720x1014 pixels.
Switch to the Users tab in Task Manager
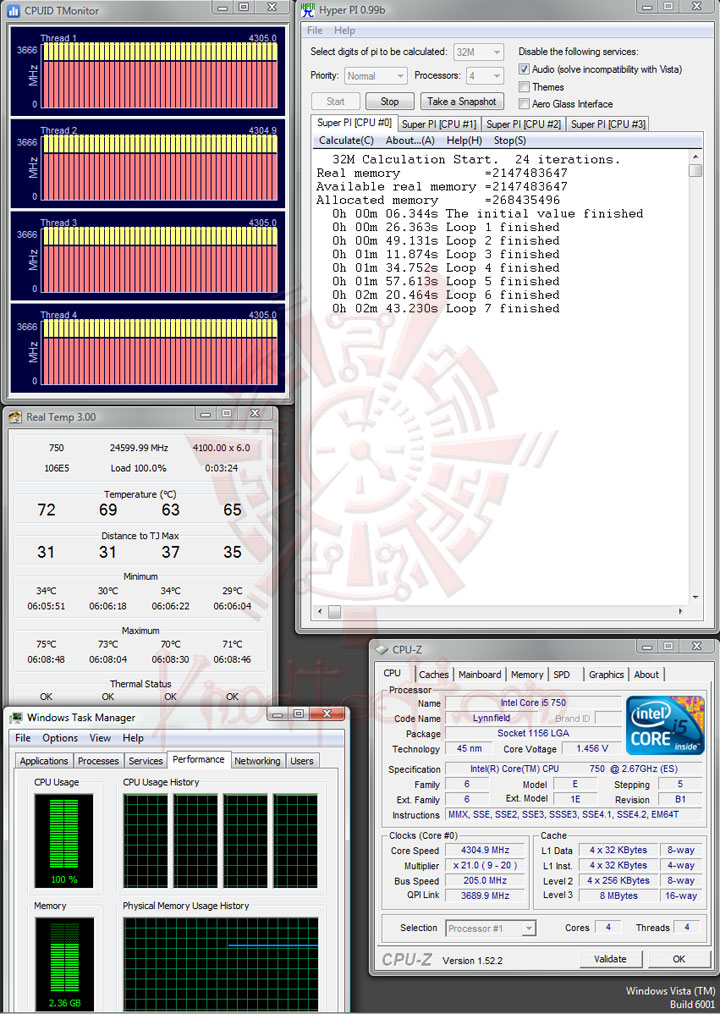[x=301, y=761]
